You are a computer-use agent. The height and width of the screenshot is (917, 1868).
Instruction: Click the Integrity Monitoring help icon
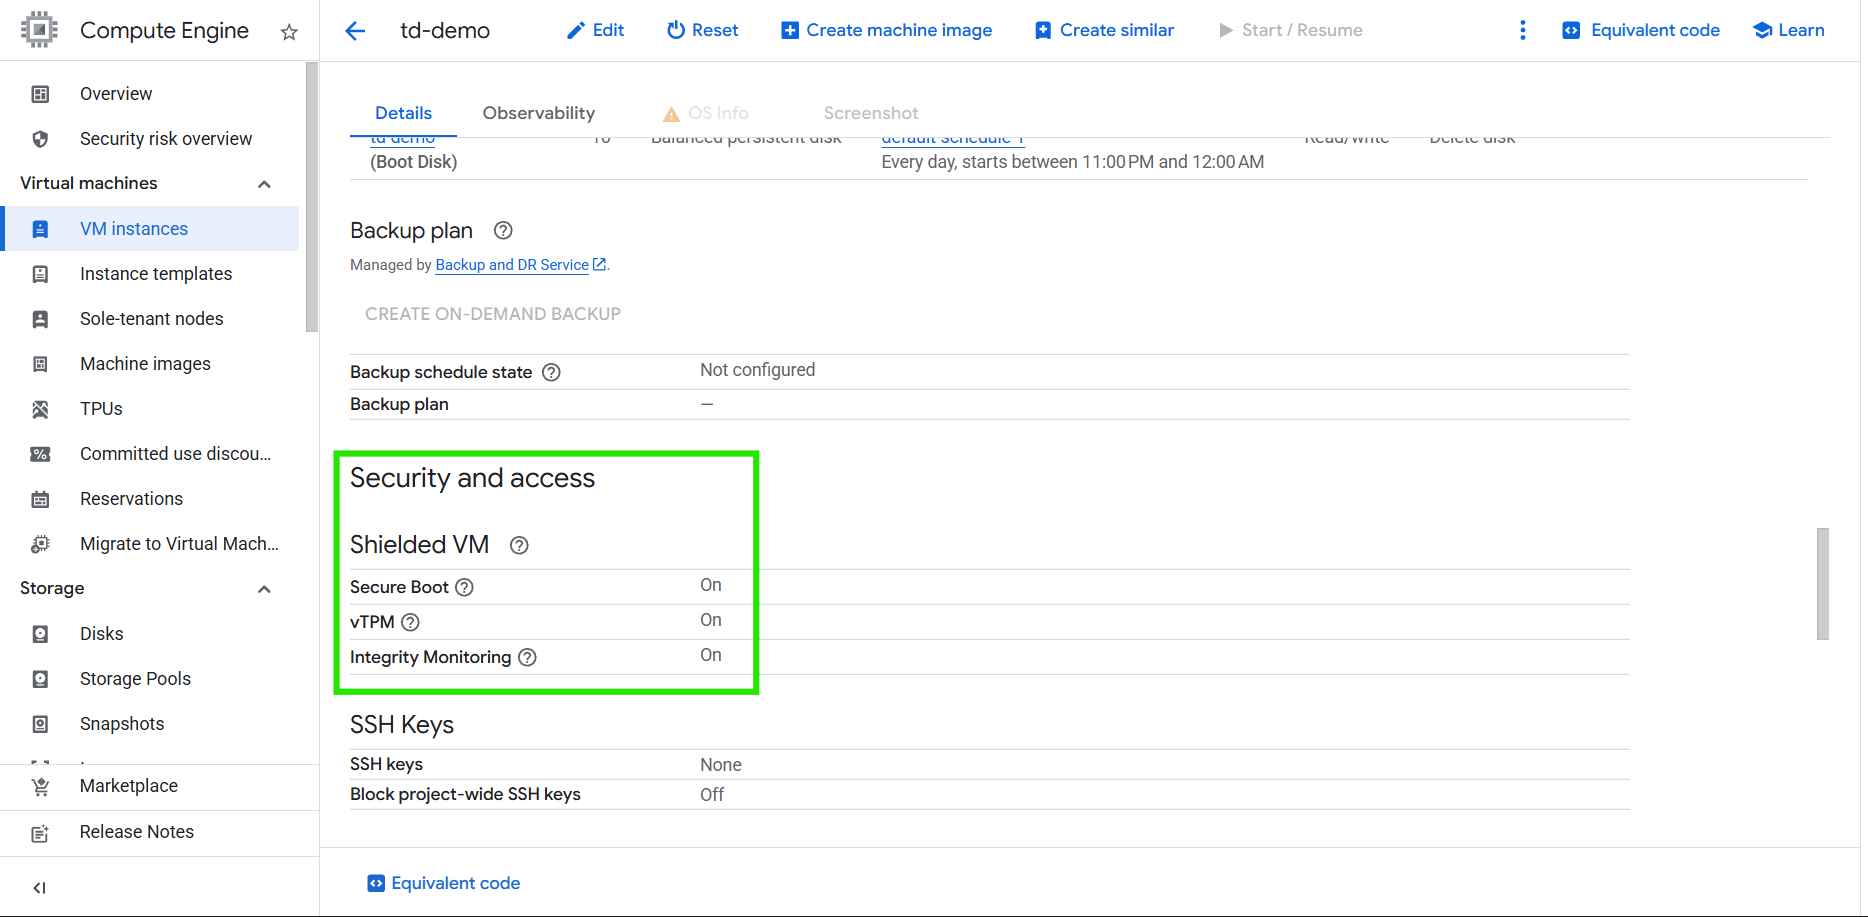click(x=527, y=657)
